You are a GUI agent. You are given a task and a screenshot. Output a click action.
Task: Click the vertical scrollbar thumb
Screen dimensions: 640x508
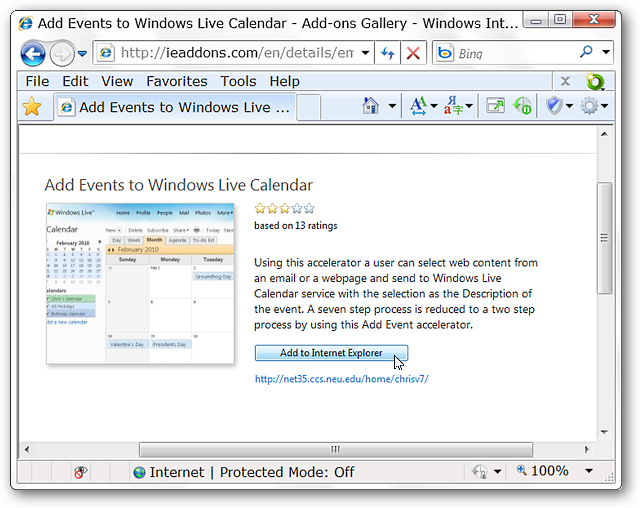pos(604,238)
